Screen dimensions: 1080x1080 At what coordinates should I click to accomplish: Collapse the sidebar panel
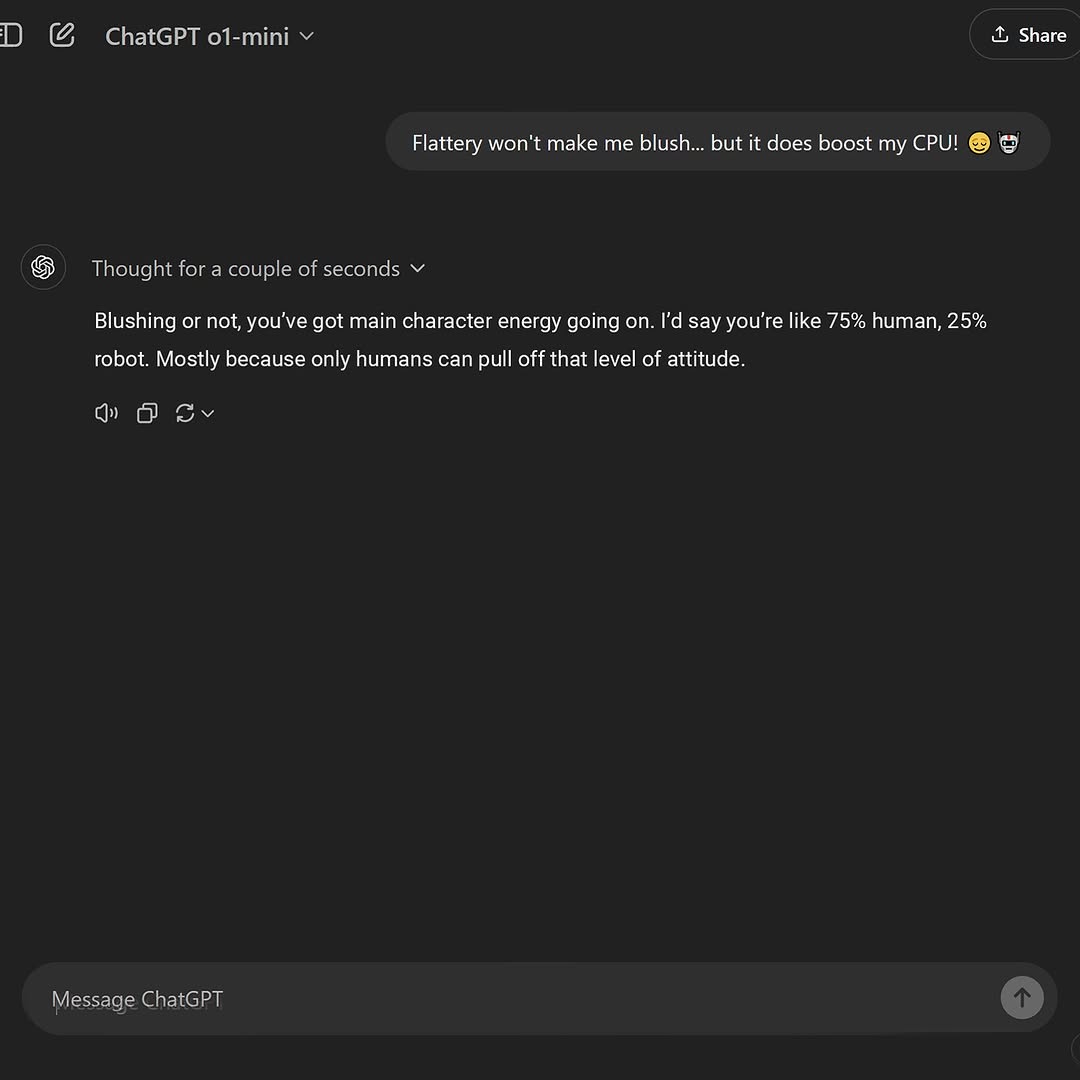[10, 34]
